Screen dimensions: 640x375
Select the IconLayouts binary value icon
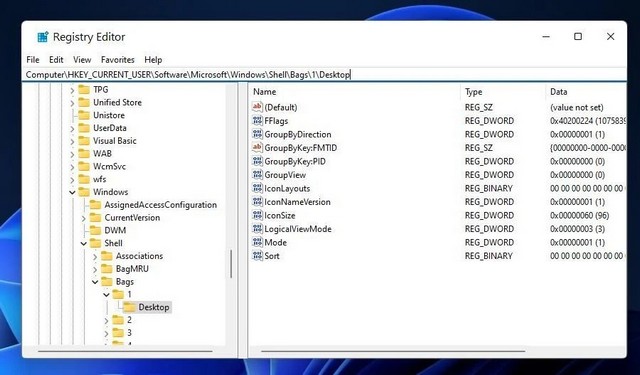click(x=257, y=188)
